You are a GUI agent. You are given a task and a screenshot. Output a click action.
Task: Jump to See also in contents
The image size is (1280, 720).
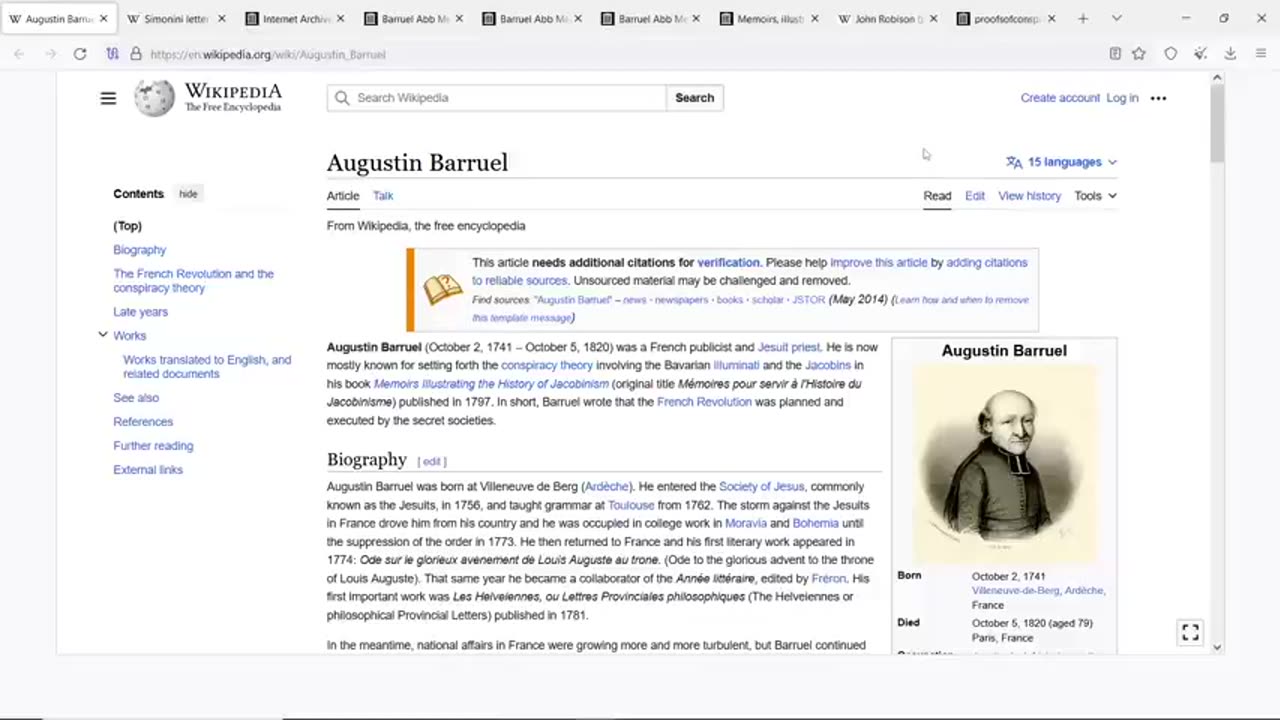[136, 398]
